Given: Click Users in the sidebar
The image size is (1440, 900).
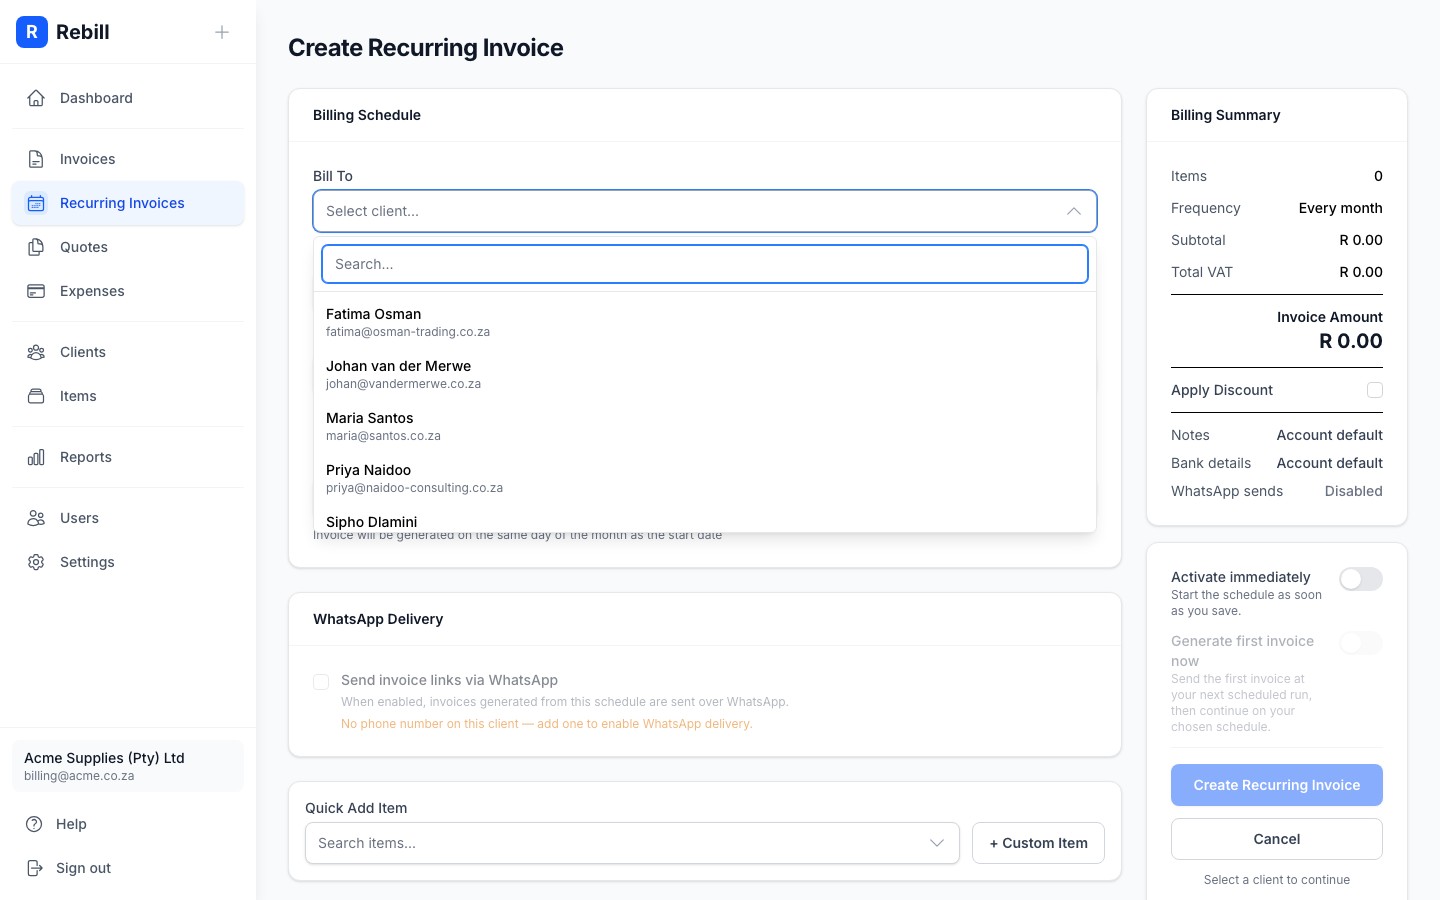Looking at the screenshot, I should click(x=37, y=518).
